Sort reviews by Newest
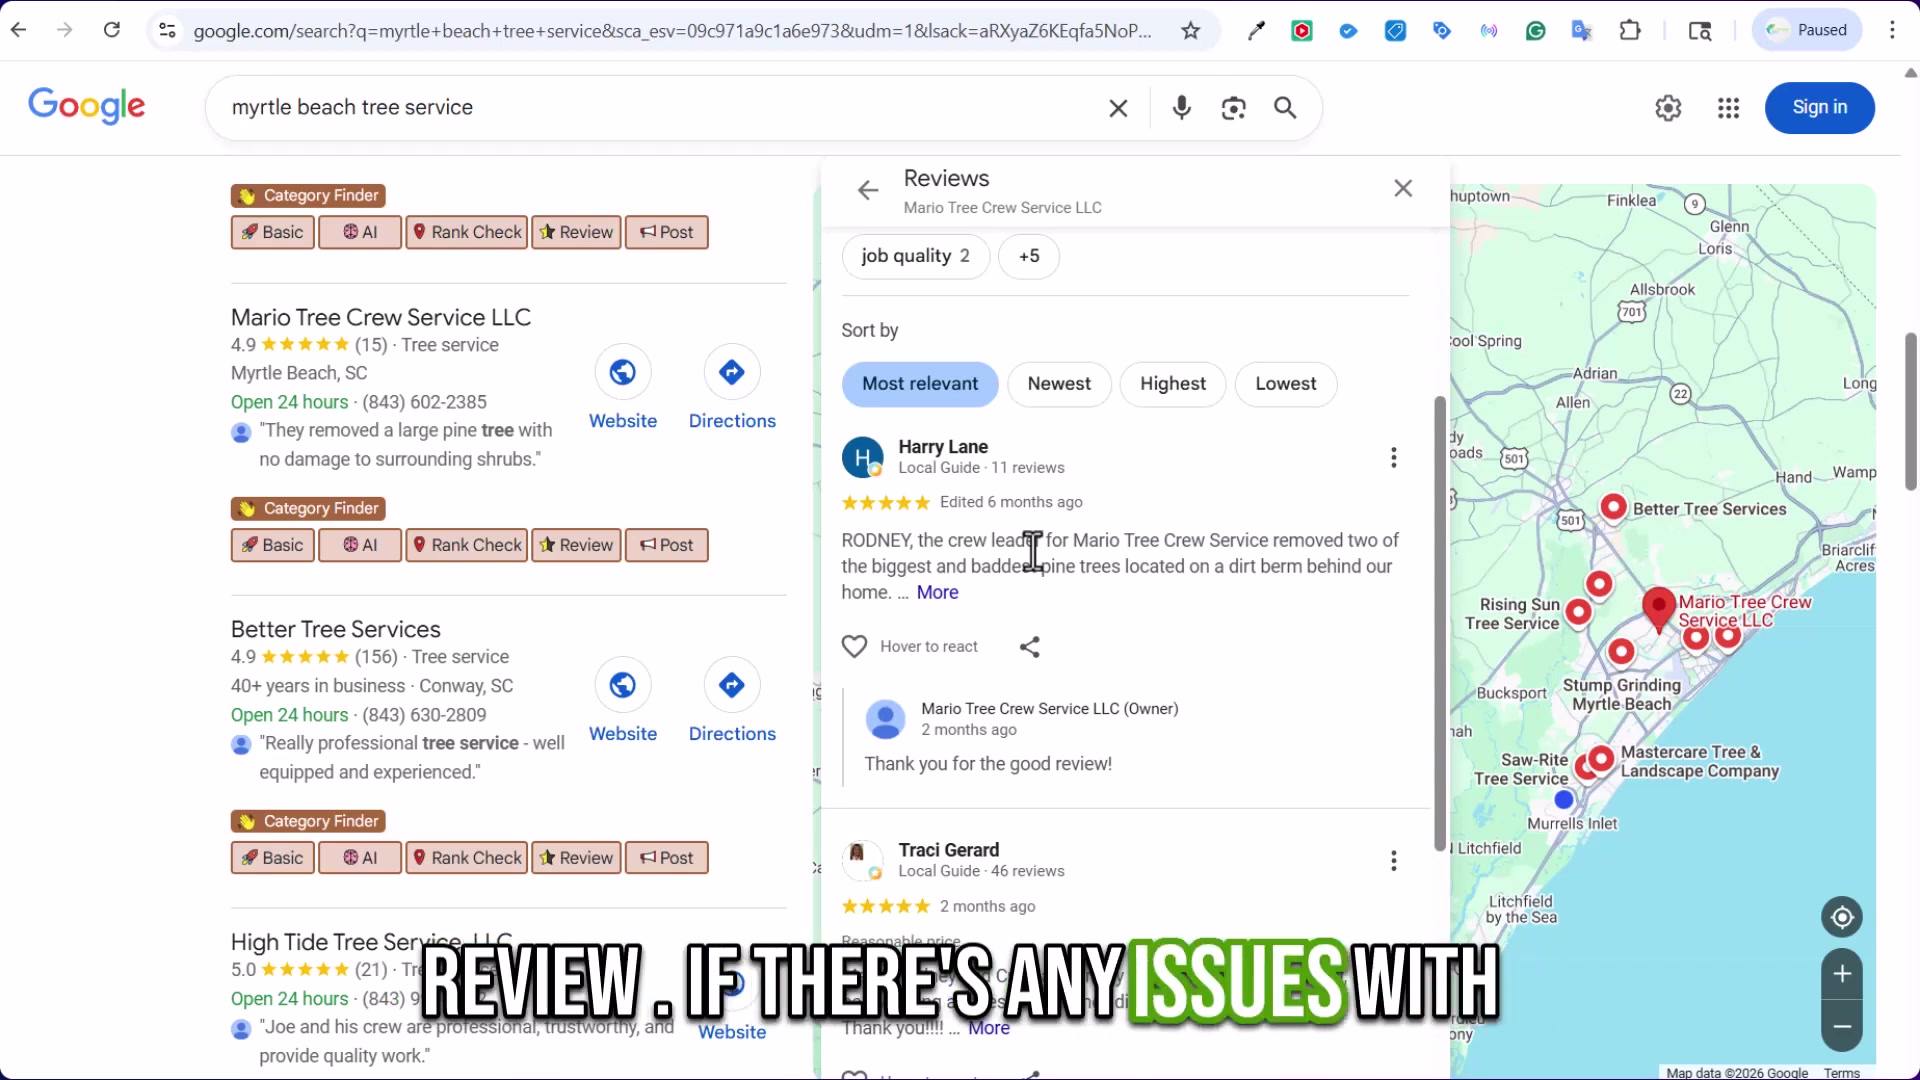 click(x=1059, y=384)
